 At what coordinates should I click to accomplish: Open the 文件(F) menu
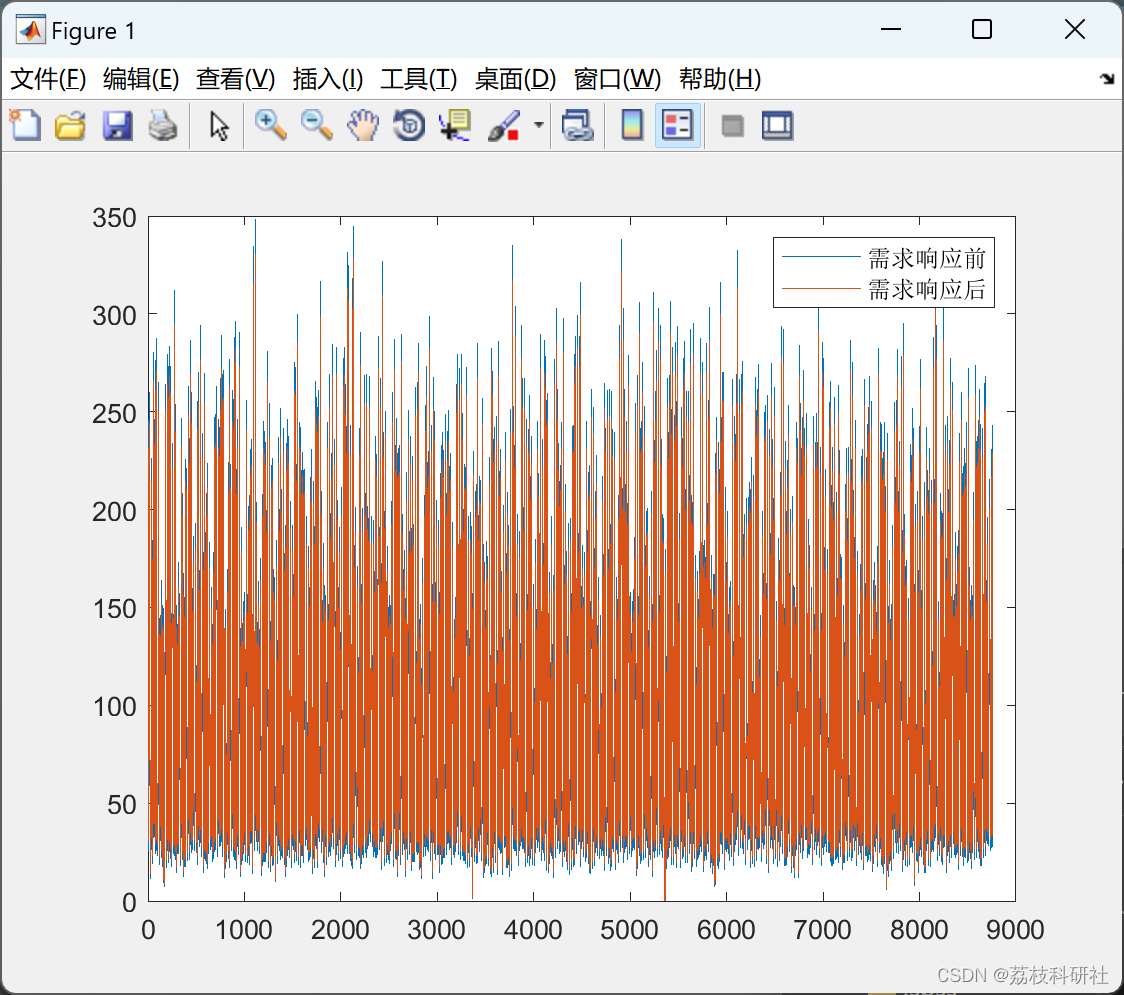(x=48, y=79)
